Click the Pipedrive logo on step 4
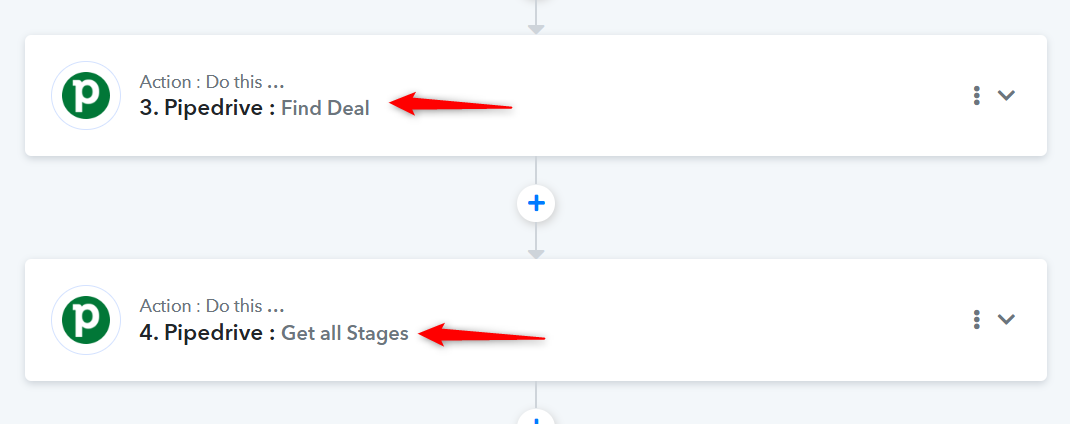 [86, 320]
